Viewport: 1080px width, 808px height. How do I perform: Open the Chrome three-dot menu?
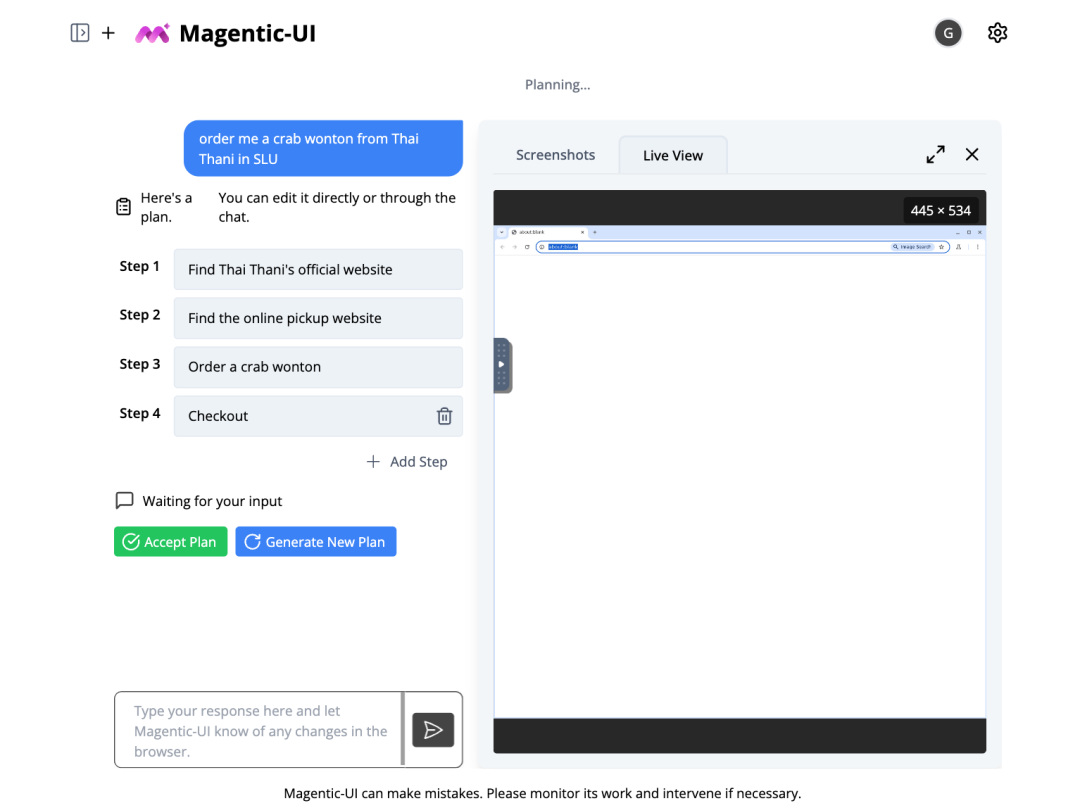click(x=977, y=246)
